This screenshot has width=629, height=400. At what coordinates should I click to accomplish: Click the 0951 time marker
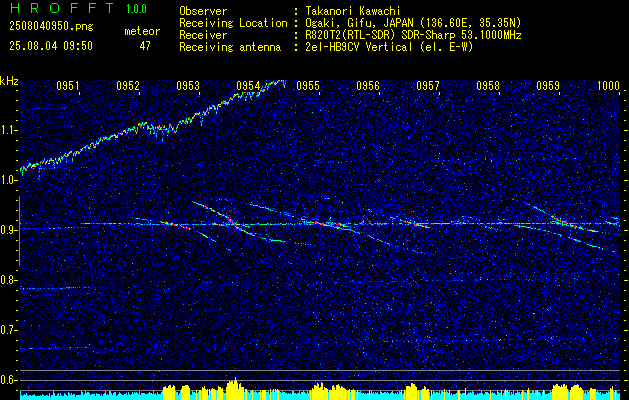[x=67, y=86]
